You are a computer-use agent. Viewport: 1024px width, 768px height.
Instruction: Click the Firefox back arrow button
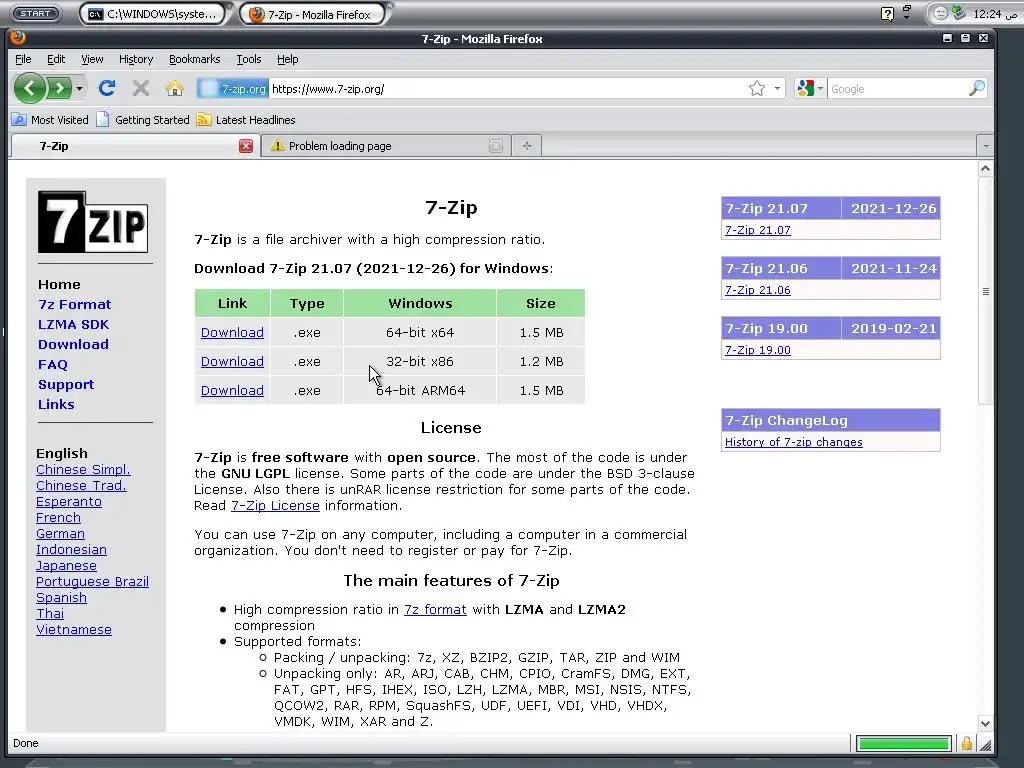tap(30, 88)
